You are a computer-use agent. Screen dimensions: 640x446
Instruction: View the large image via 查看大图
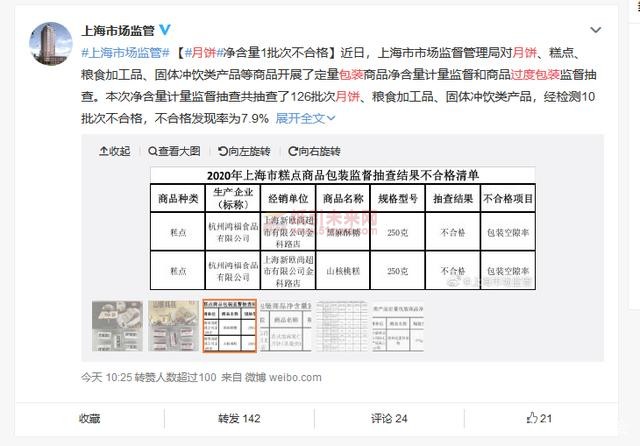[173, 151]
